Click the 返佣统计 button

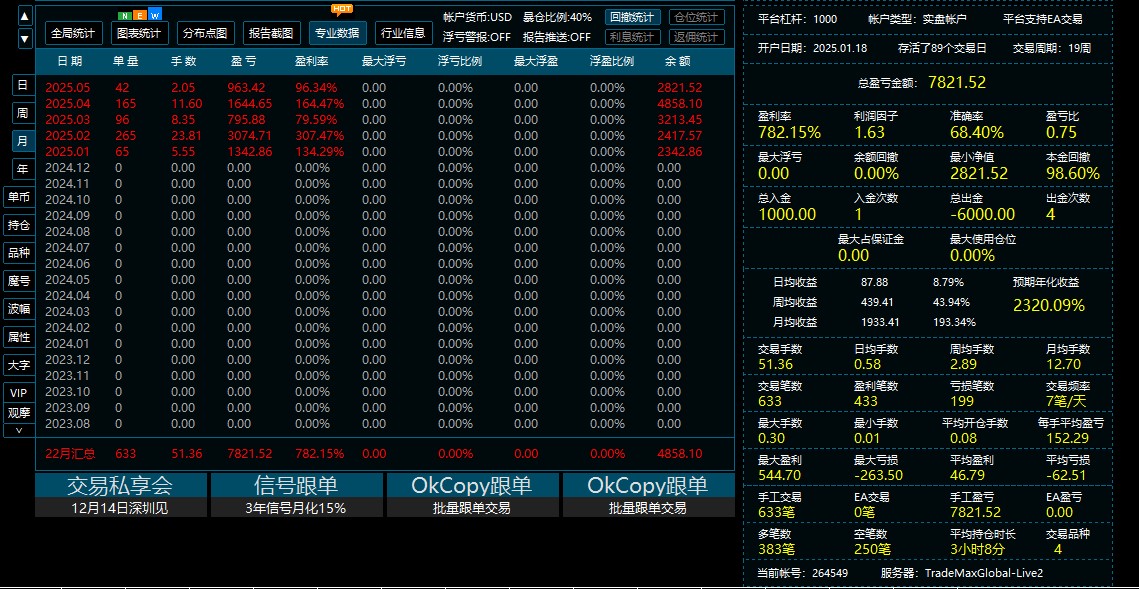pos(696,37)
